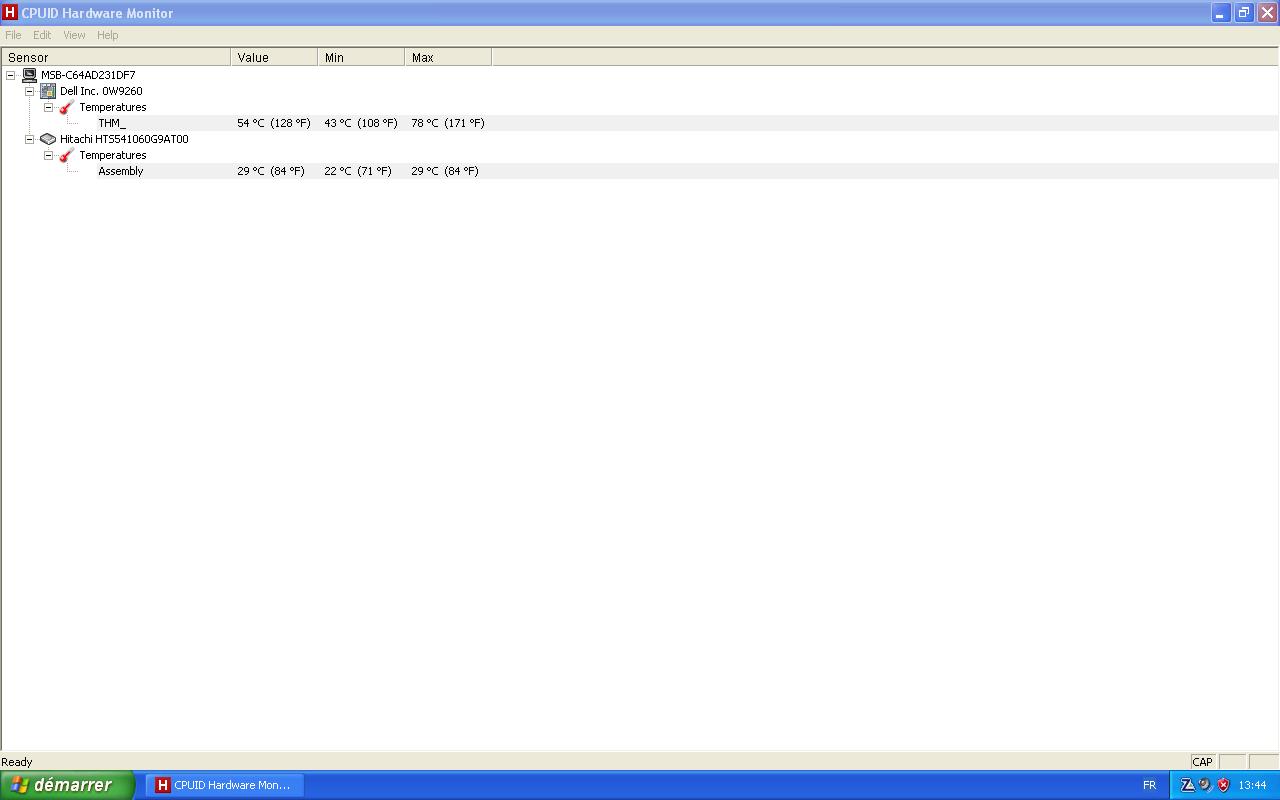Screen dimensions: 1280x800
Task: Click the THM_ minimum value 43 °C (108 °F)
Action: [361, 123]
